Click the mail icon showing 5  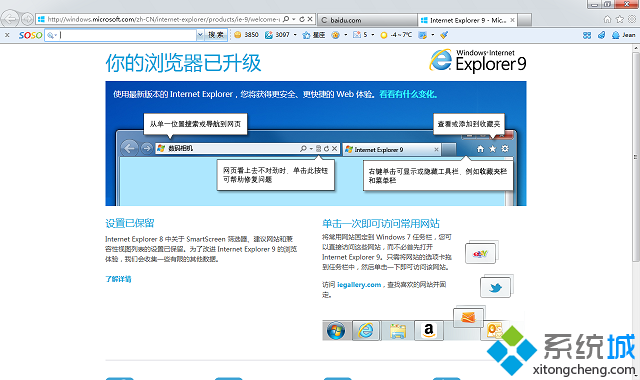pos(360,35)
